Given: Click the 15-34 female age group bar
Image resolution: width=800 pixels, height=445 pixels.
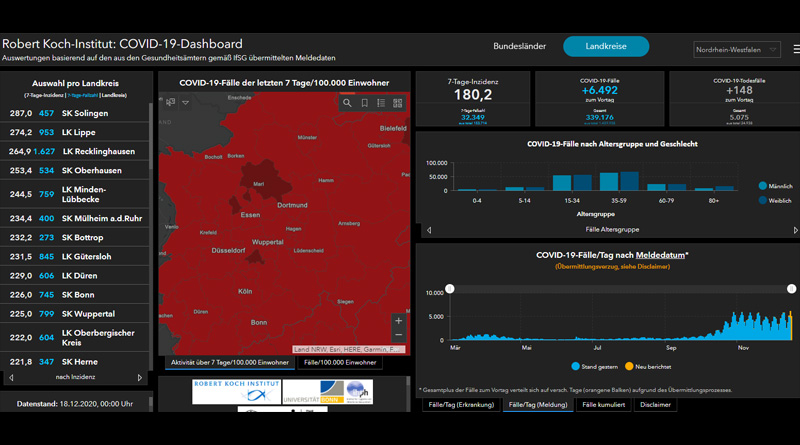Looking at the screenshot, I should pos(582,183).
